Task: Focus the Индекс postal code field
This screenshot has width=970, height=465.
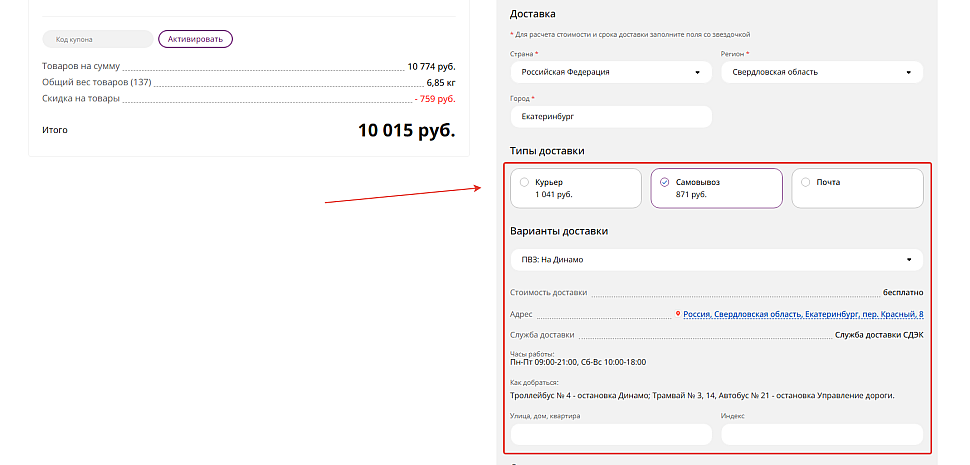Action: [821, 434]
